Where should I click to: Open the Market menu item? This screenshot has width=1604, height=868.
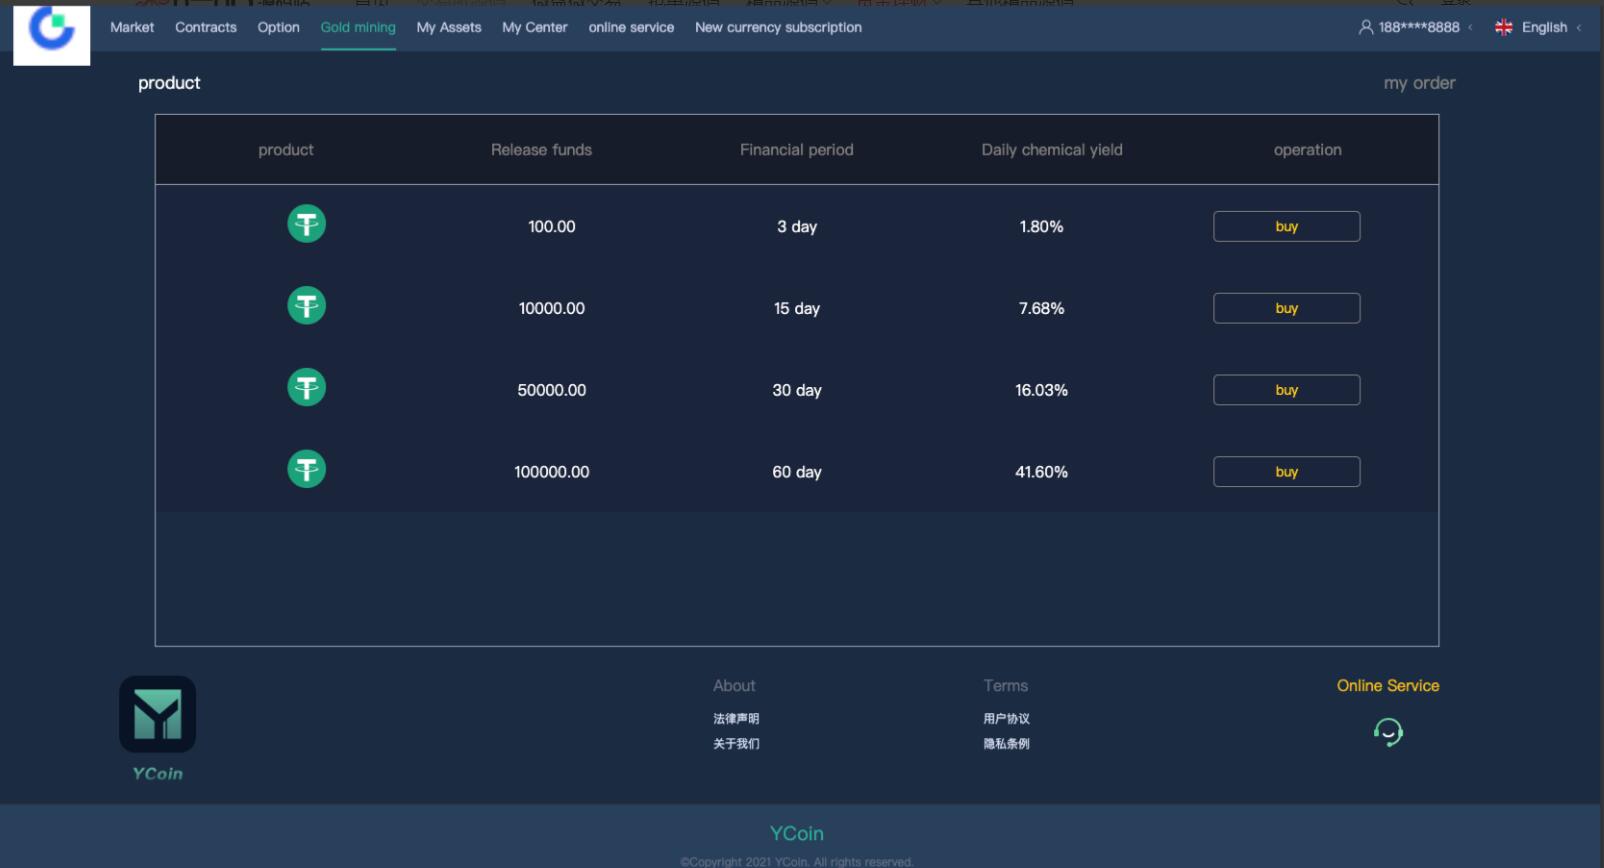coord(132,28)
